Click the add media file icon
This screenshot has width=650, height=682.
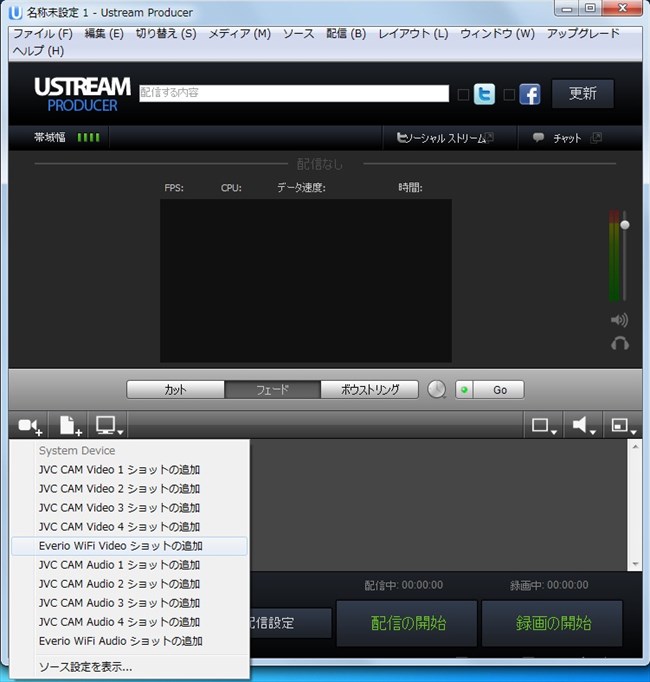(x=69, y=426)
